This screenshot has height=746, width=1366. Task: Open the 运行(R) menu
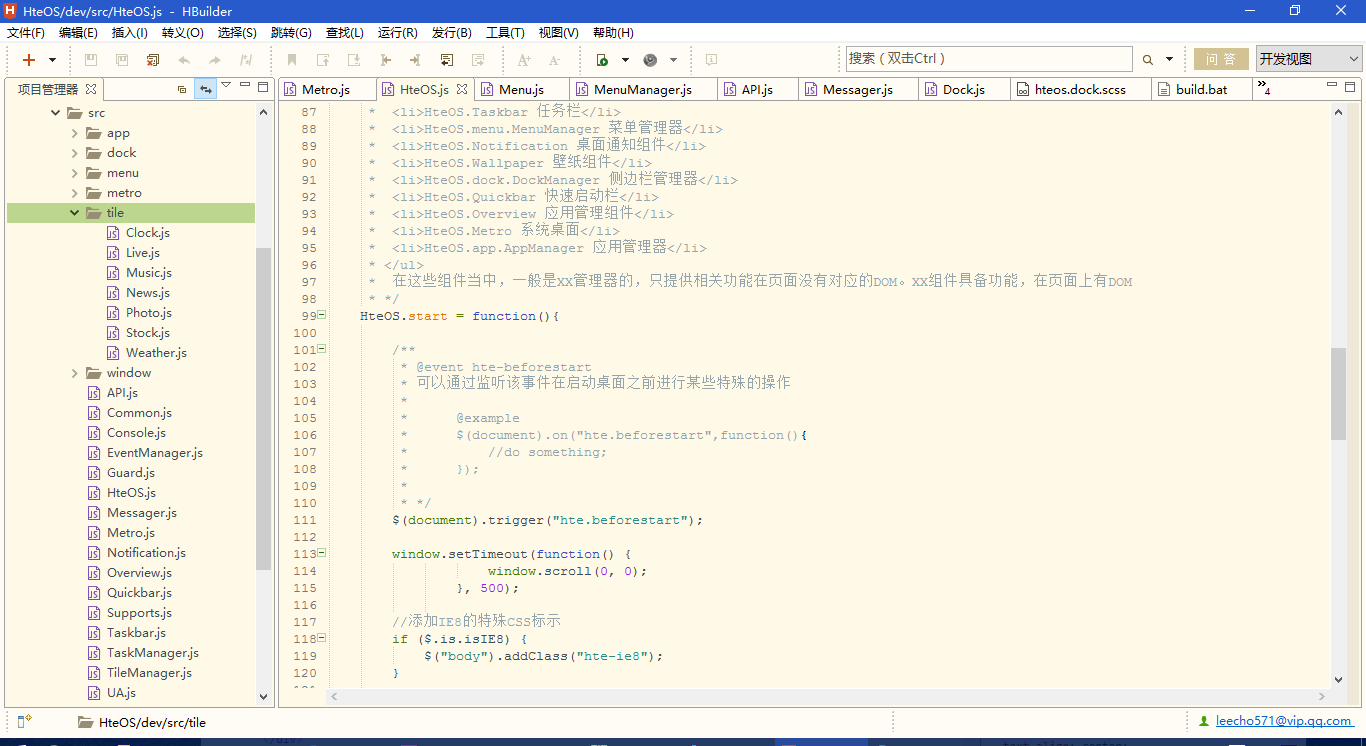click(x=397, y=33)
